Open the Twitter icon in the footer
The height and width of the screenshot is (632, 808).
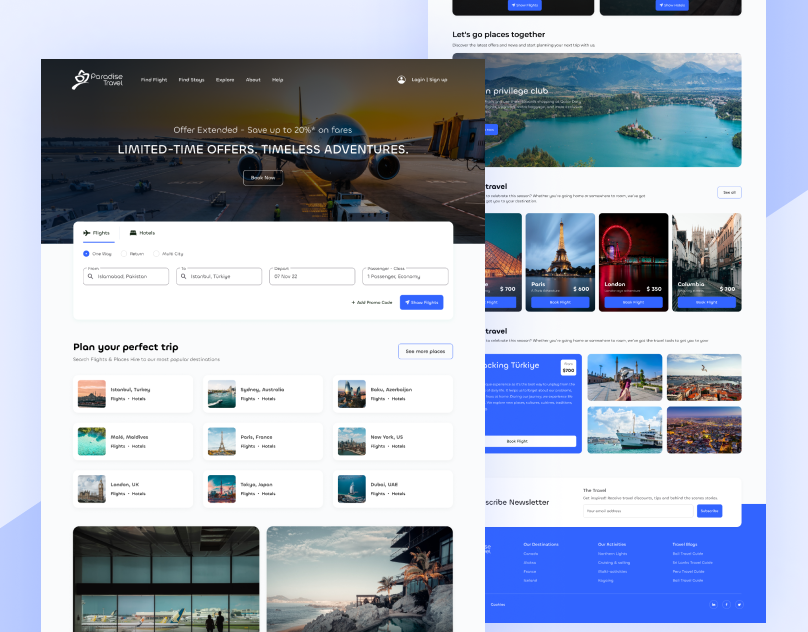[739, 605]
